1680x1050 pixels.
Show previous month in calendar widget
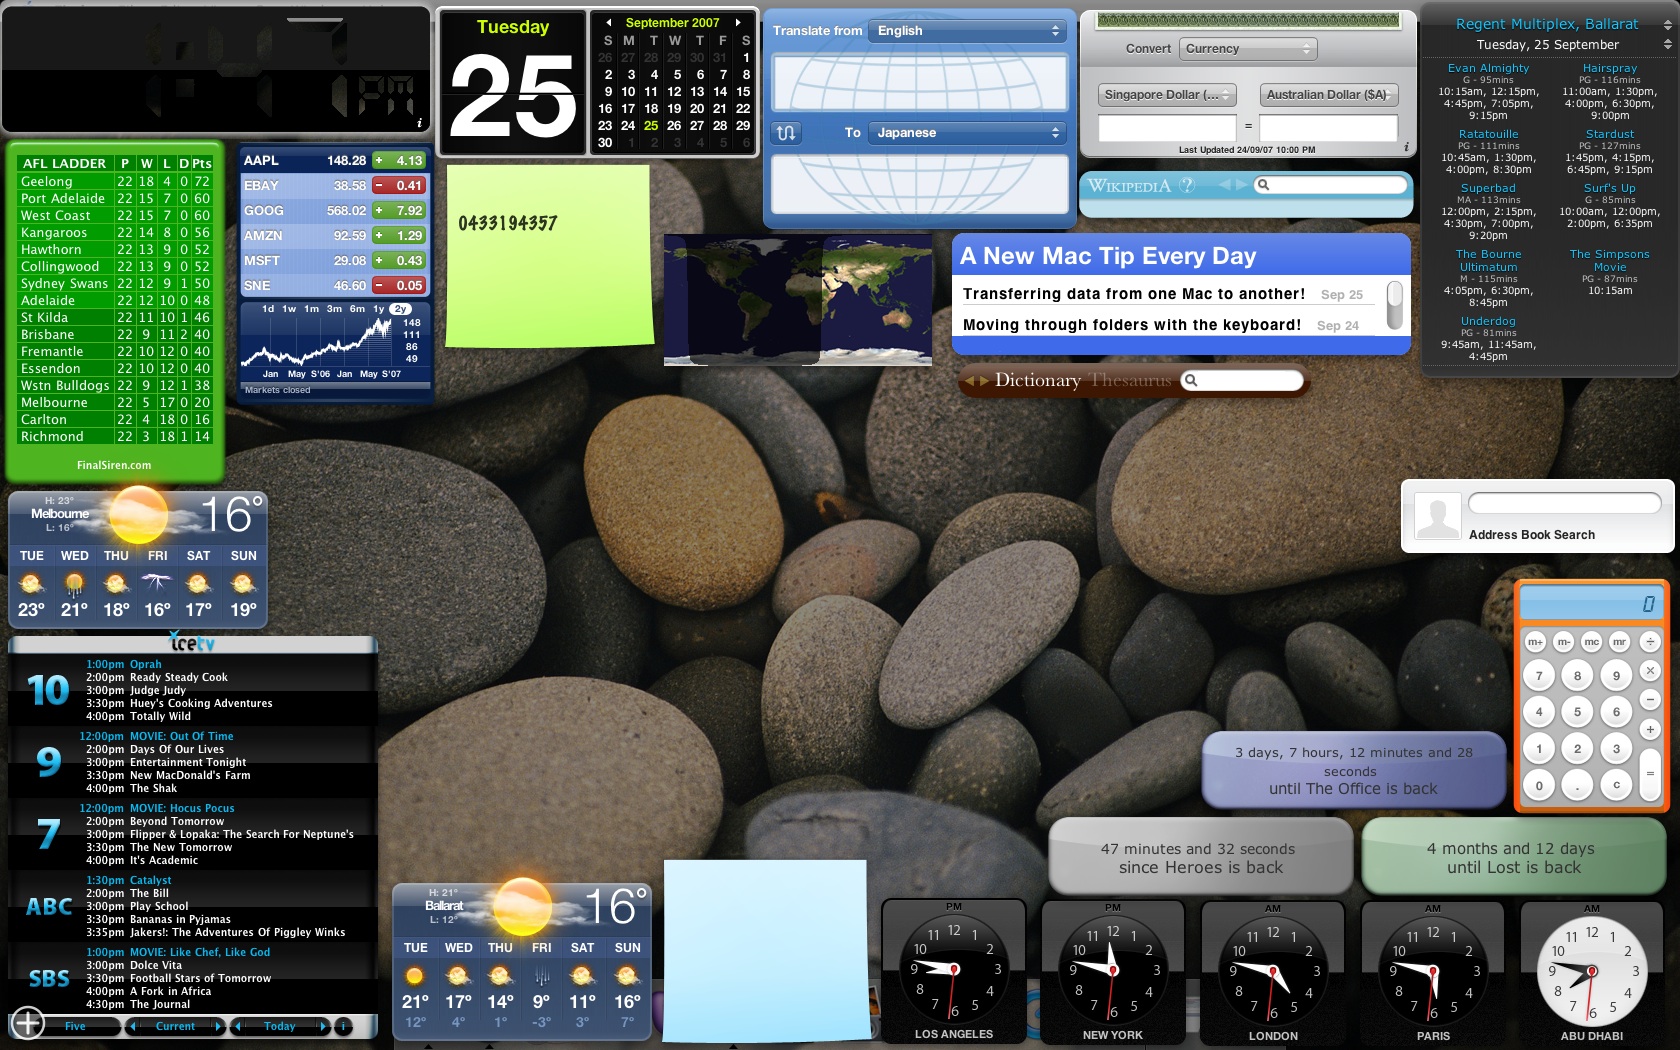click(608, 22)
